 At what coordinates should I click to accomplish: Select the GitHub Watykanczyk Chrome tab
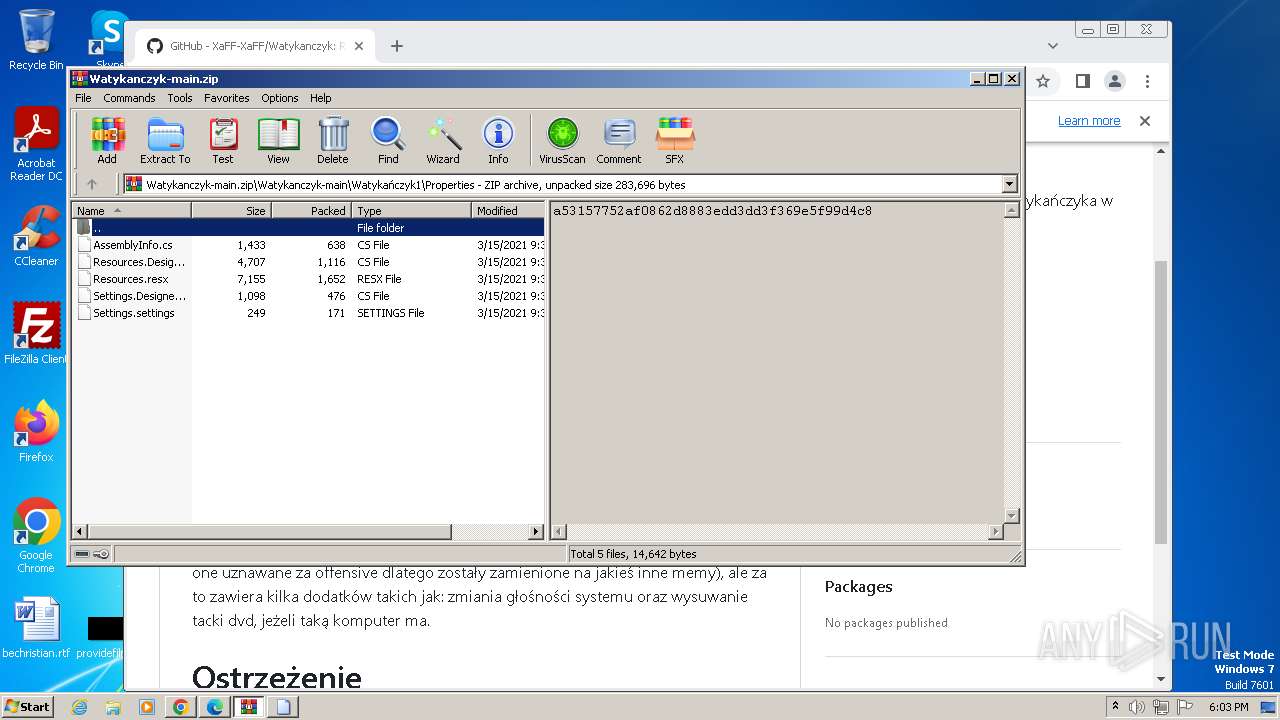pos(255,46)
